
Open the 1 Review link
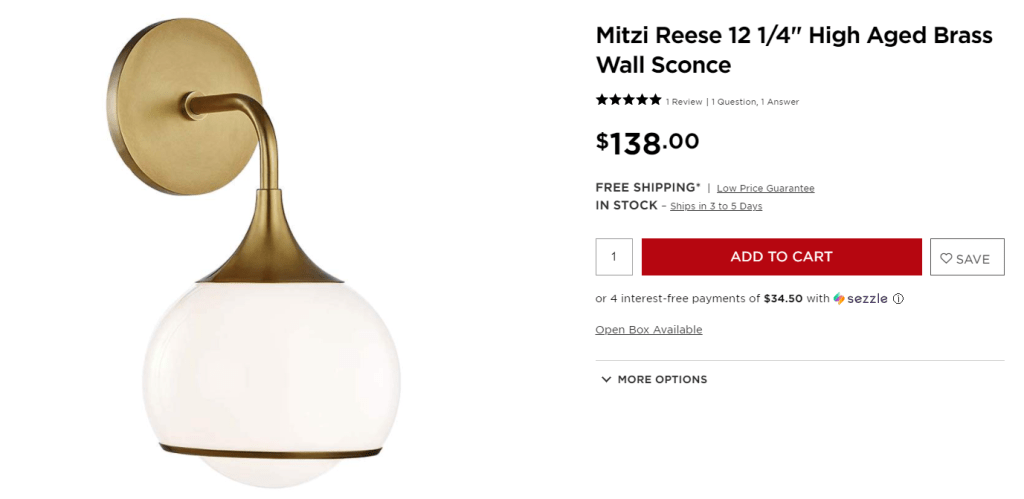(684, 102)
